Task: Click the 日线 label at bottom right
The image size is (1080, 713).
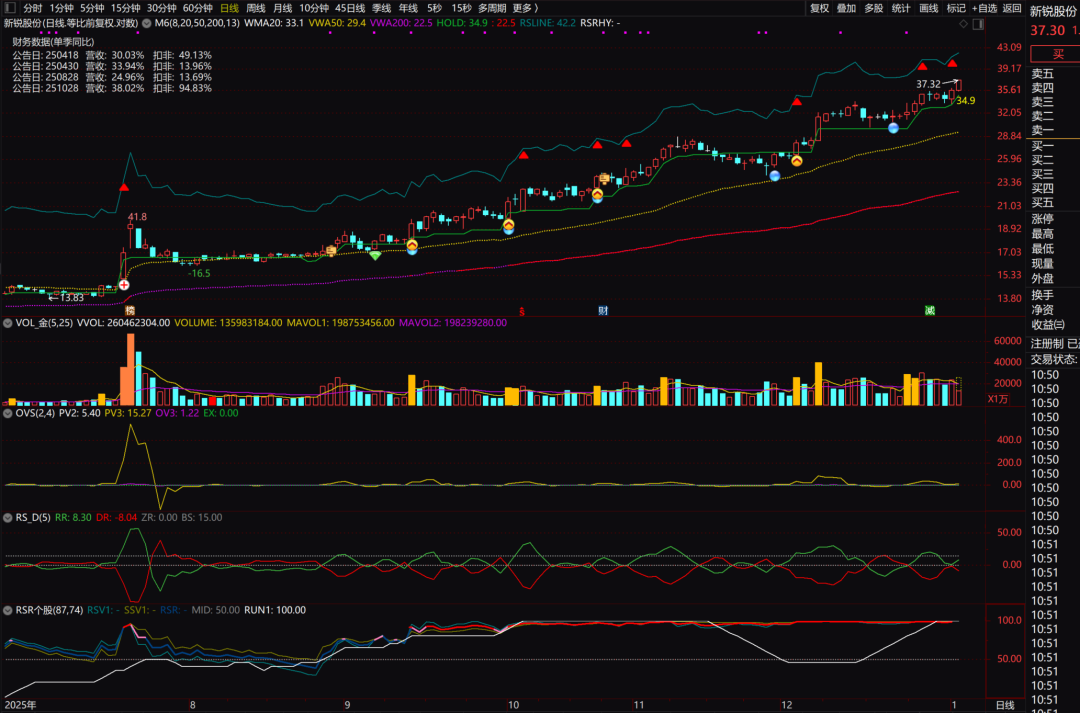Action: tap(1005, 705)
